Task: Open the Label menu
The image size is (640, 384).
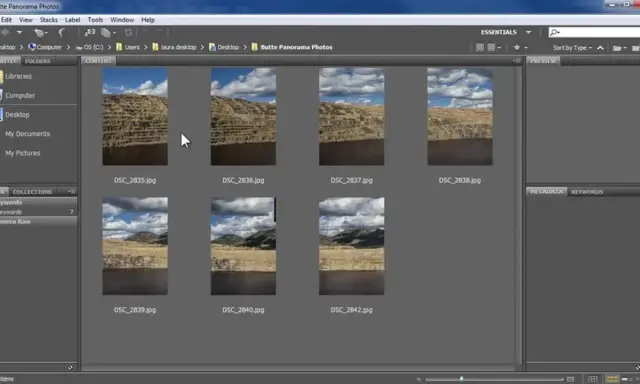Action: pos(72,20)
